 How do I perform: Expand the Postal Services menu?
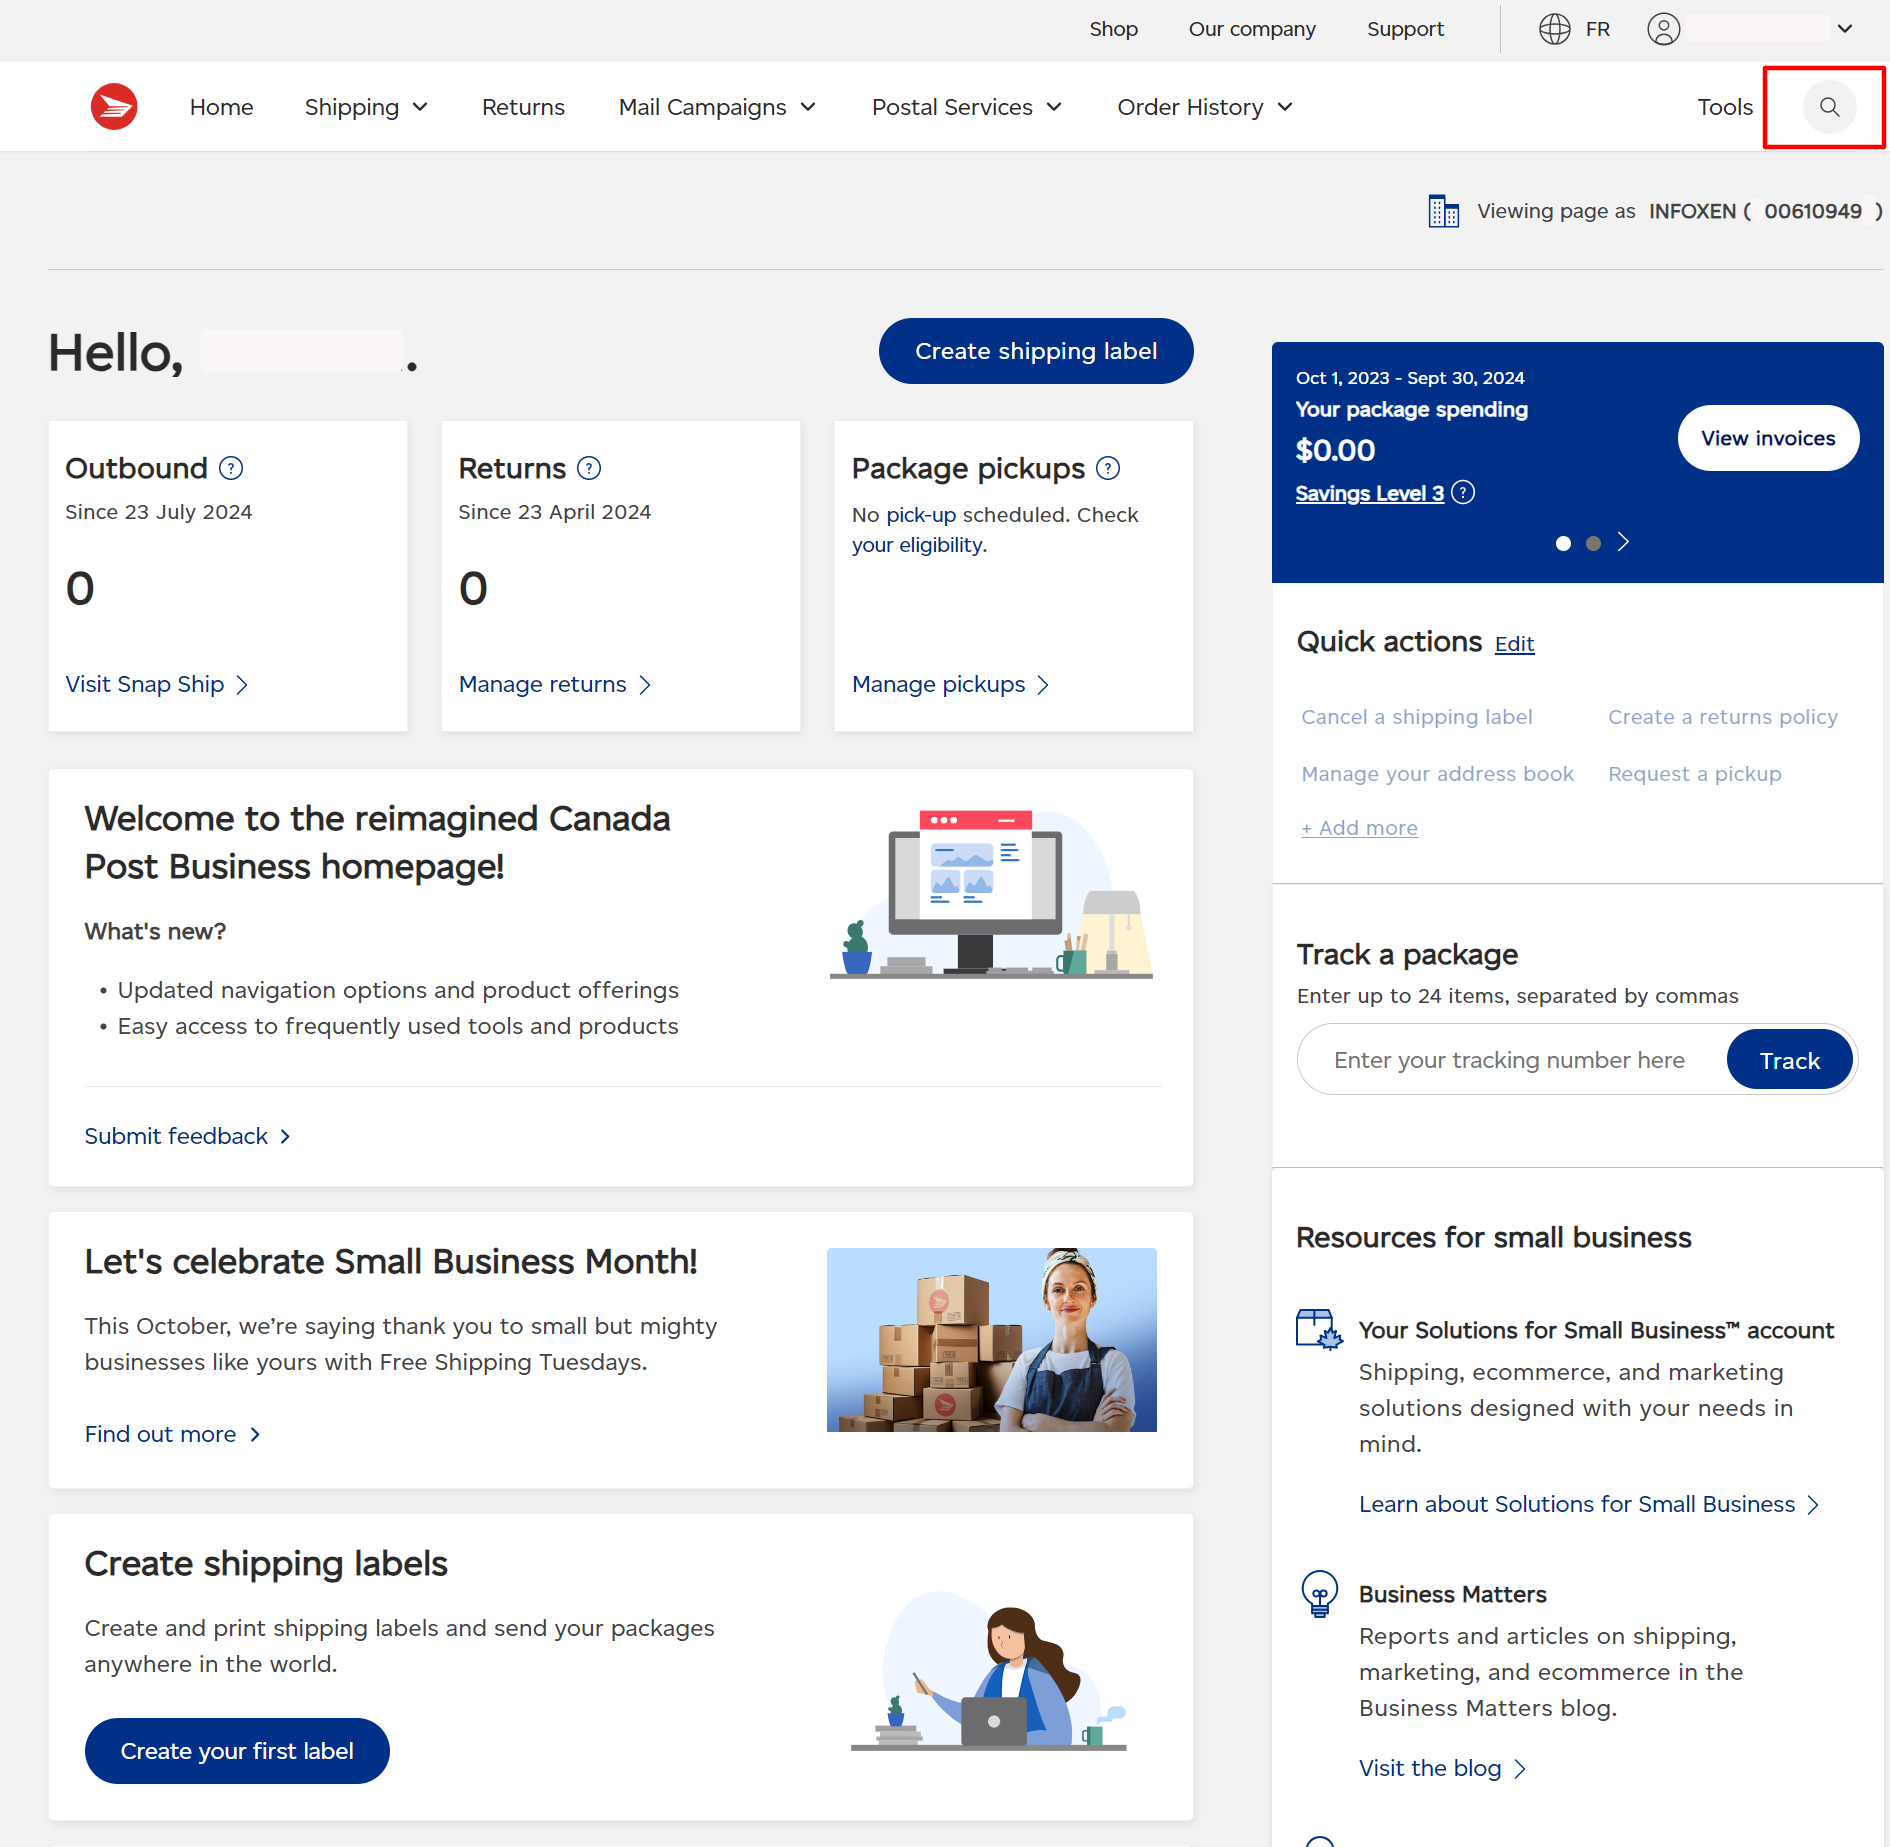(x=966, y=107)
